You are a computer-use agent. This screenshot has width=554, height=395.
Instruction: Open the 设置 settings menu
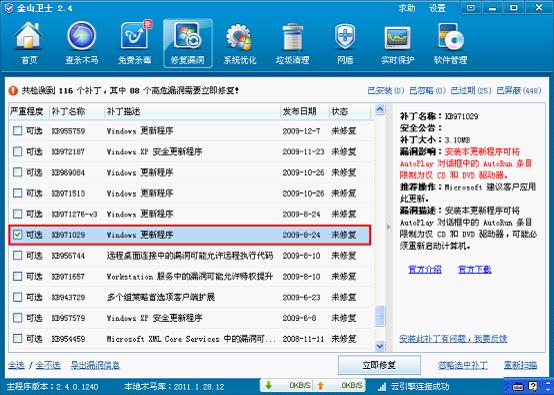click(437, 8)
